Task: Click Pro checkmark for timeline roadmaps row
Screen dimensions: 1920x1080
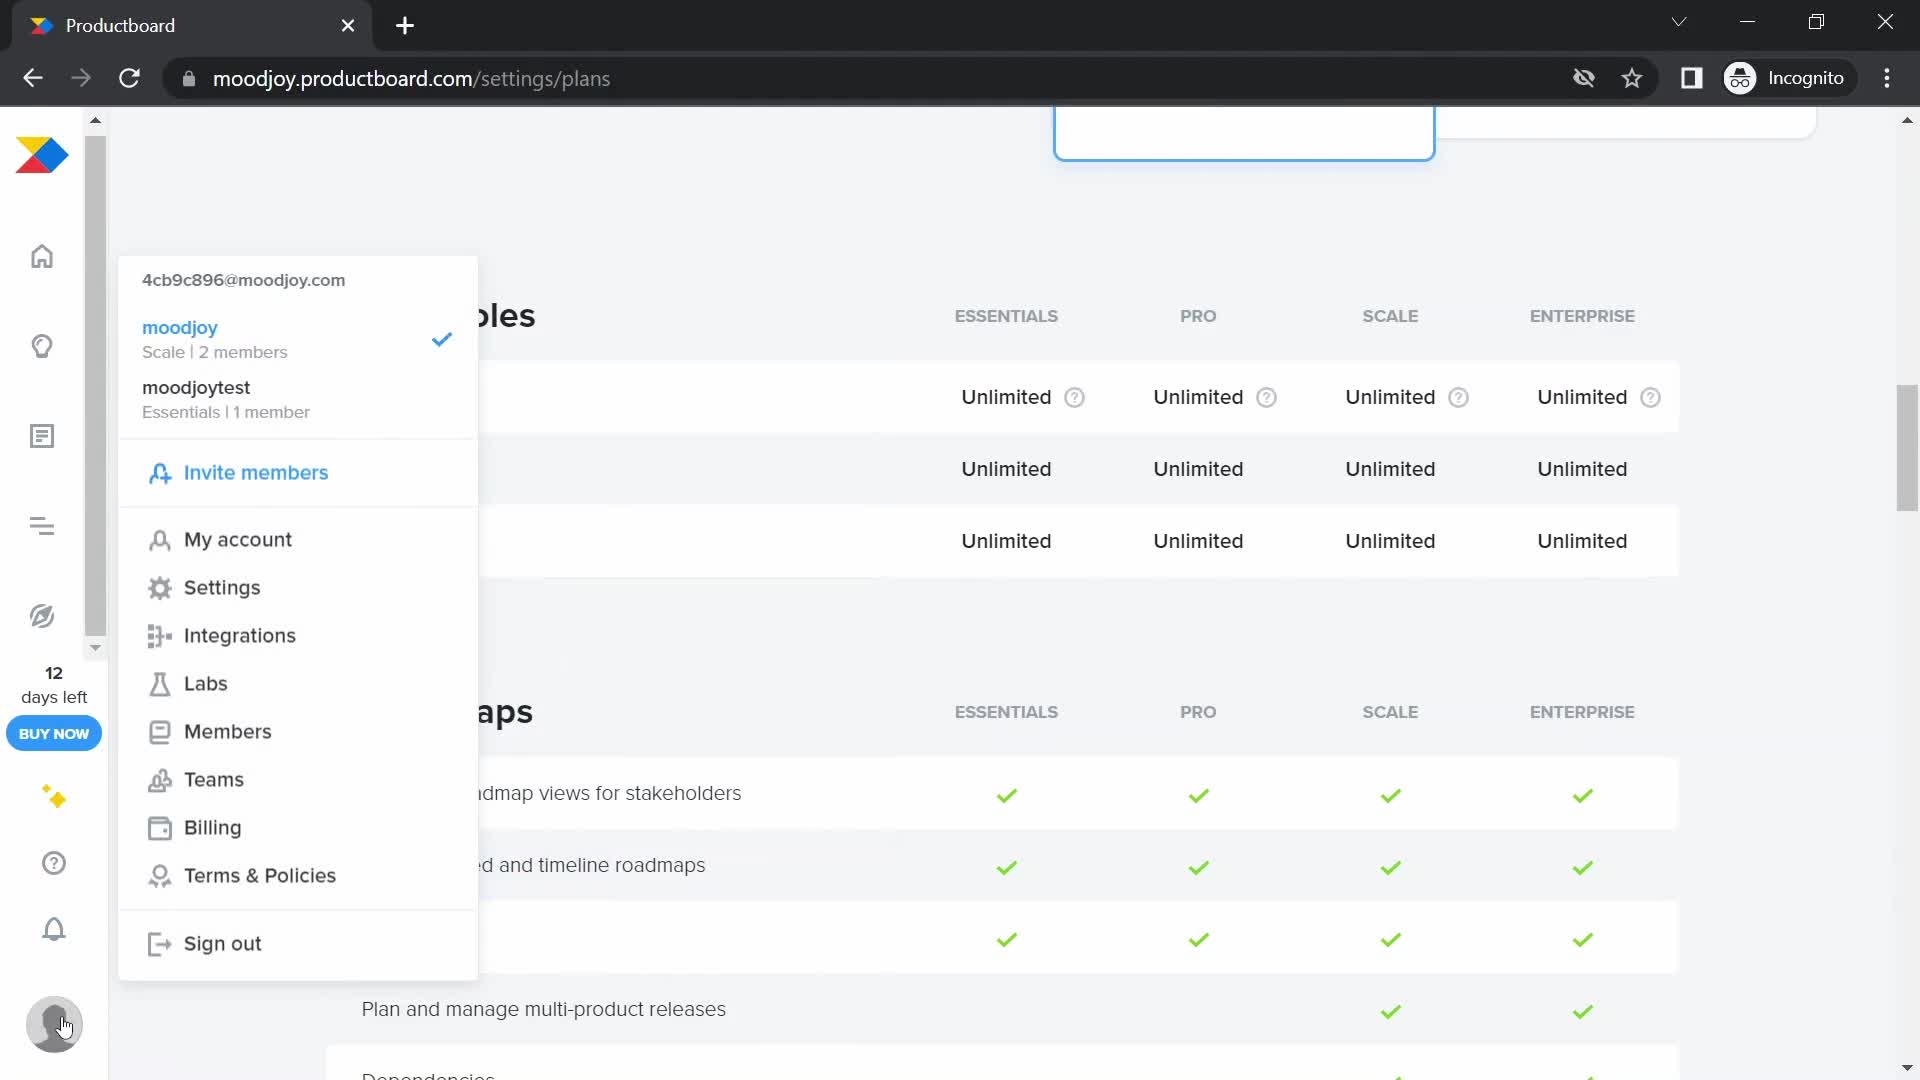Action: coord(1199,868)
